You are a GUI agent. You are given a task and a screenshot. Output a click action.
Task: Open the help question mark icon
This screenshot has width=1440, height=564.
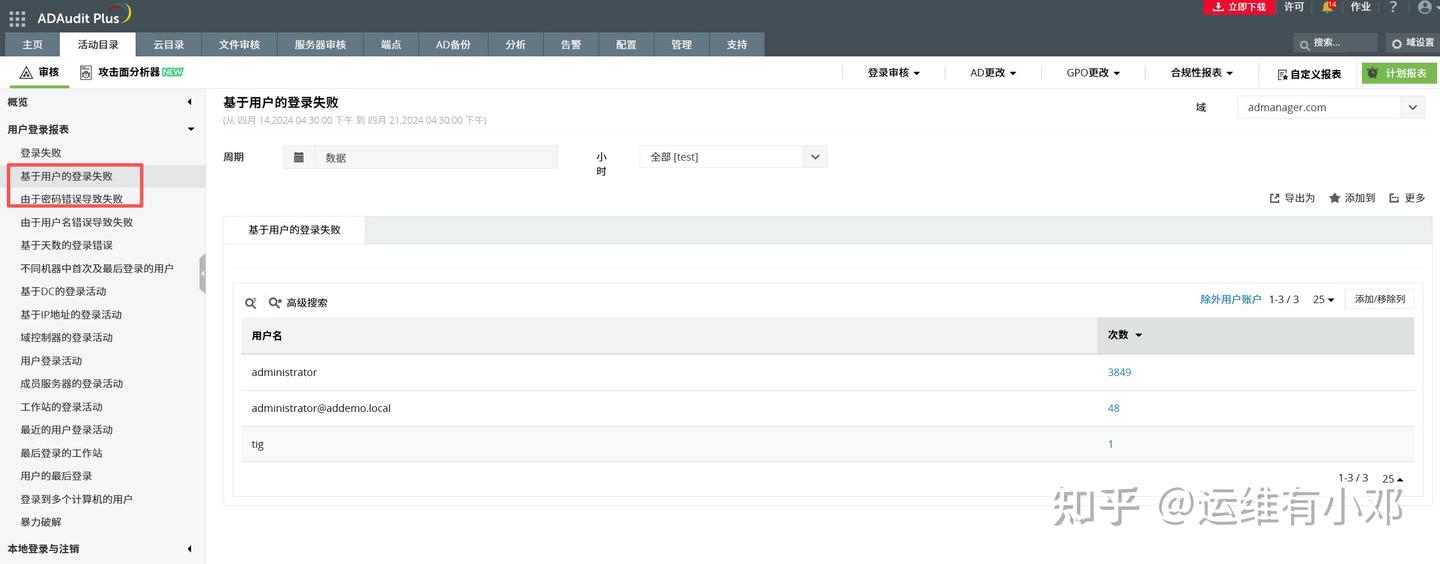coord(1393,7)
